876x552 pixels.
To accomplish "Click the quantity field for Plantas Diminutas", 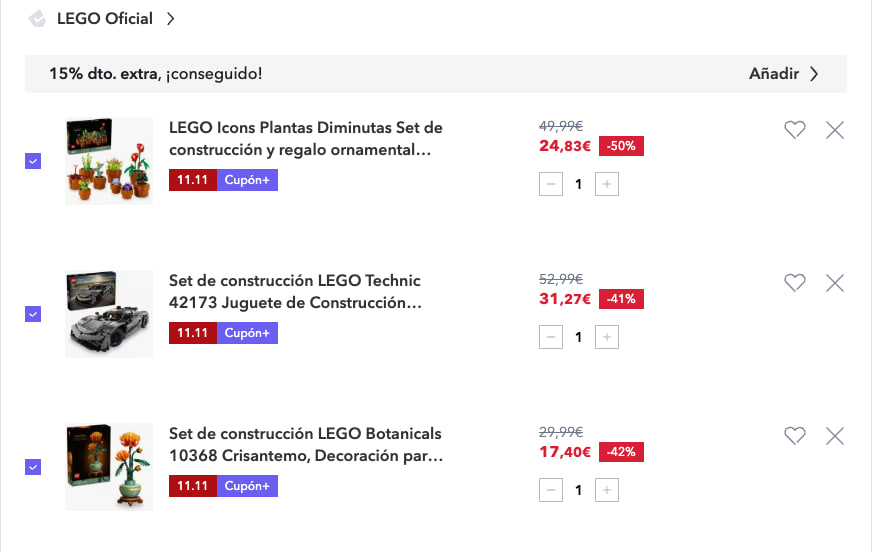I will [x=579, y=184].
